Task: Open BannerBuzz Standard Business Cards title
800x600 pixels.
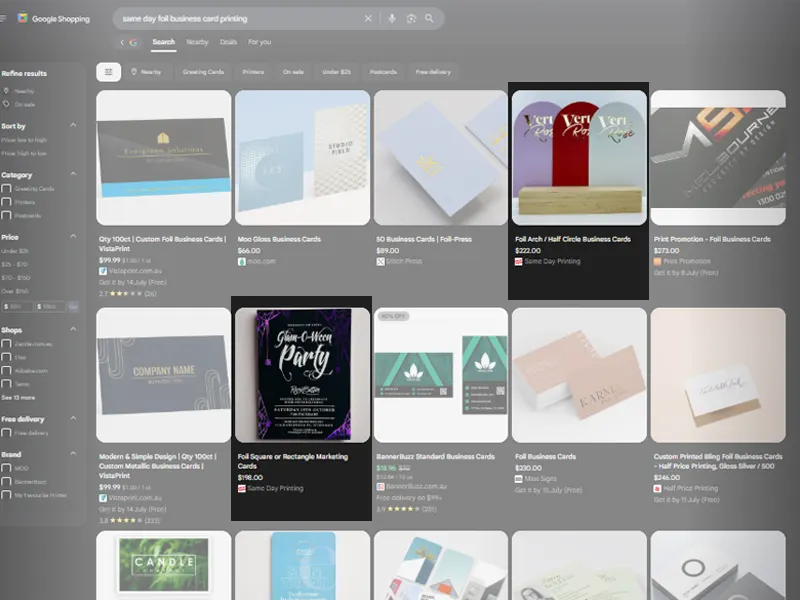Action: tap(435, 457)
